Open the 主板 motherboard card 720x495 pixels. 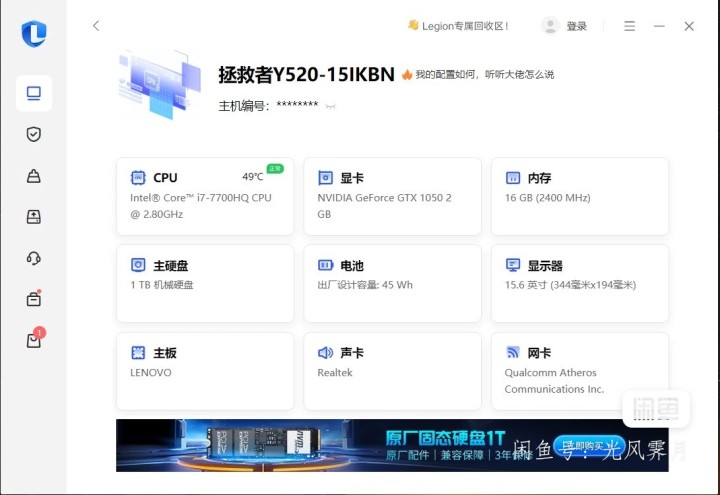click(205, 371)
